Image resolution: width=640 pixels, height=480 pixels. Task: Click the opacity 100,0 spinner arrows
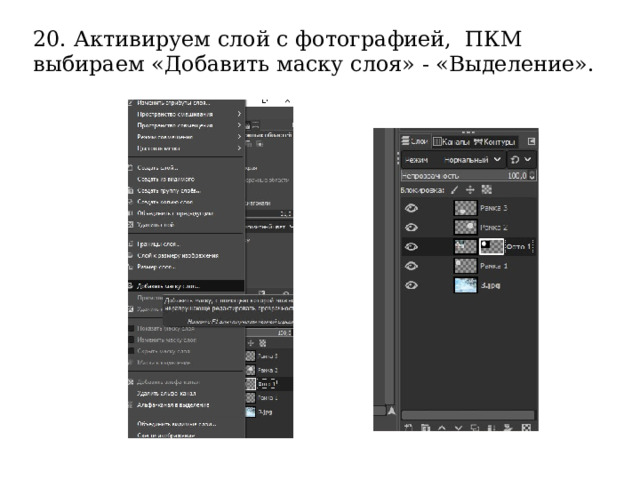pyautogui.click(x=532, y=176)
